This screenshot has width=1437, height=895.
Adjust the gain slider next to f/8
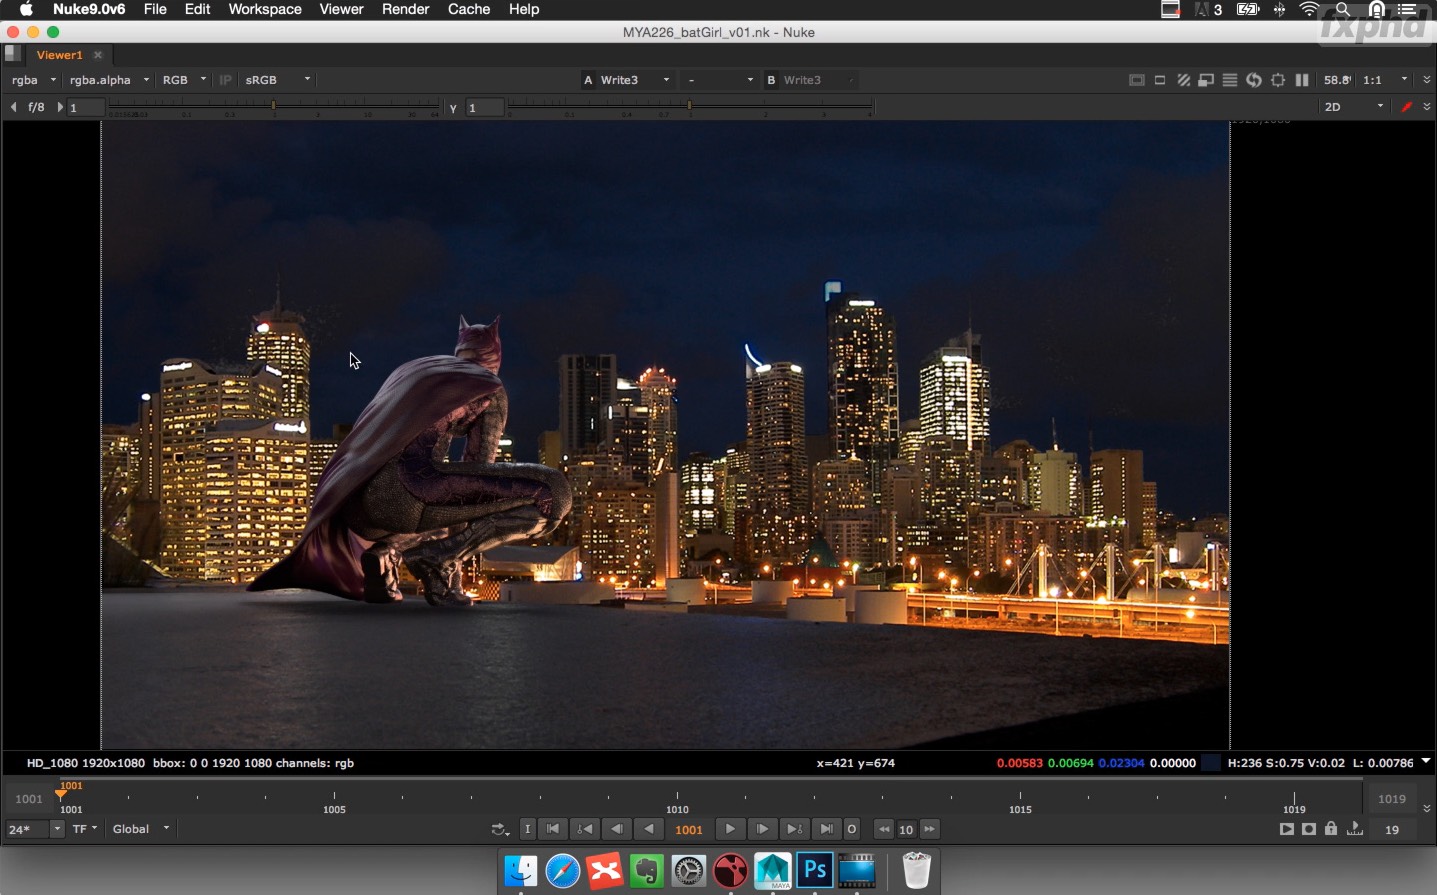[274, 107]
